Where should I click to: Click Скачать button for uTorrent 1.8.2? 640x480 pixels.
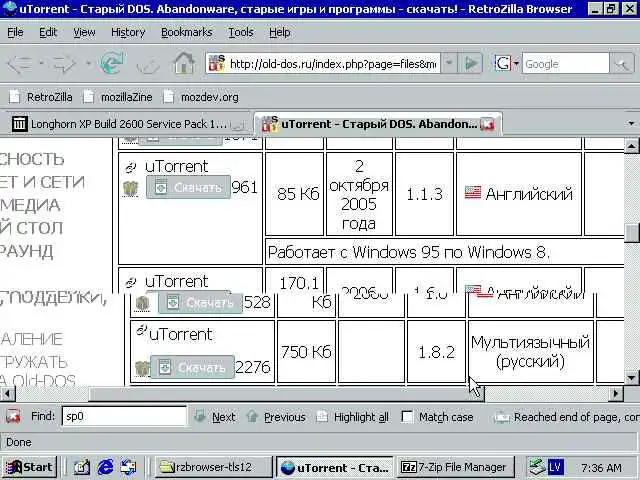(x=192, y=367)
